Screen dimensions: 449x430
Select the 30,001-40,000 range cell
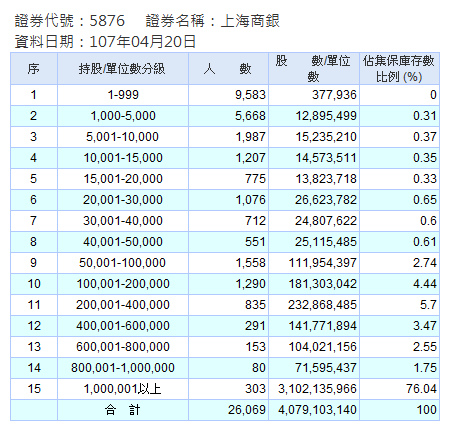(123, 221)
